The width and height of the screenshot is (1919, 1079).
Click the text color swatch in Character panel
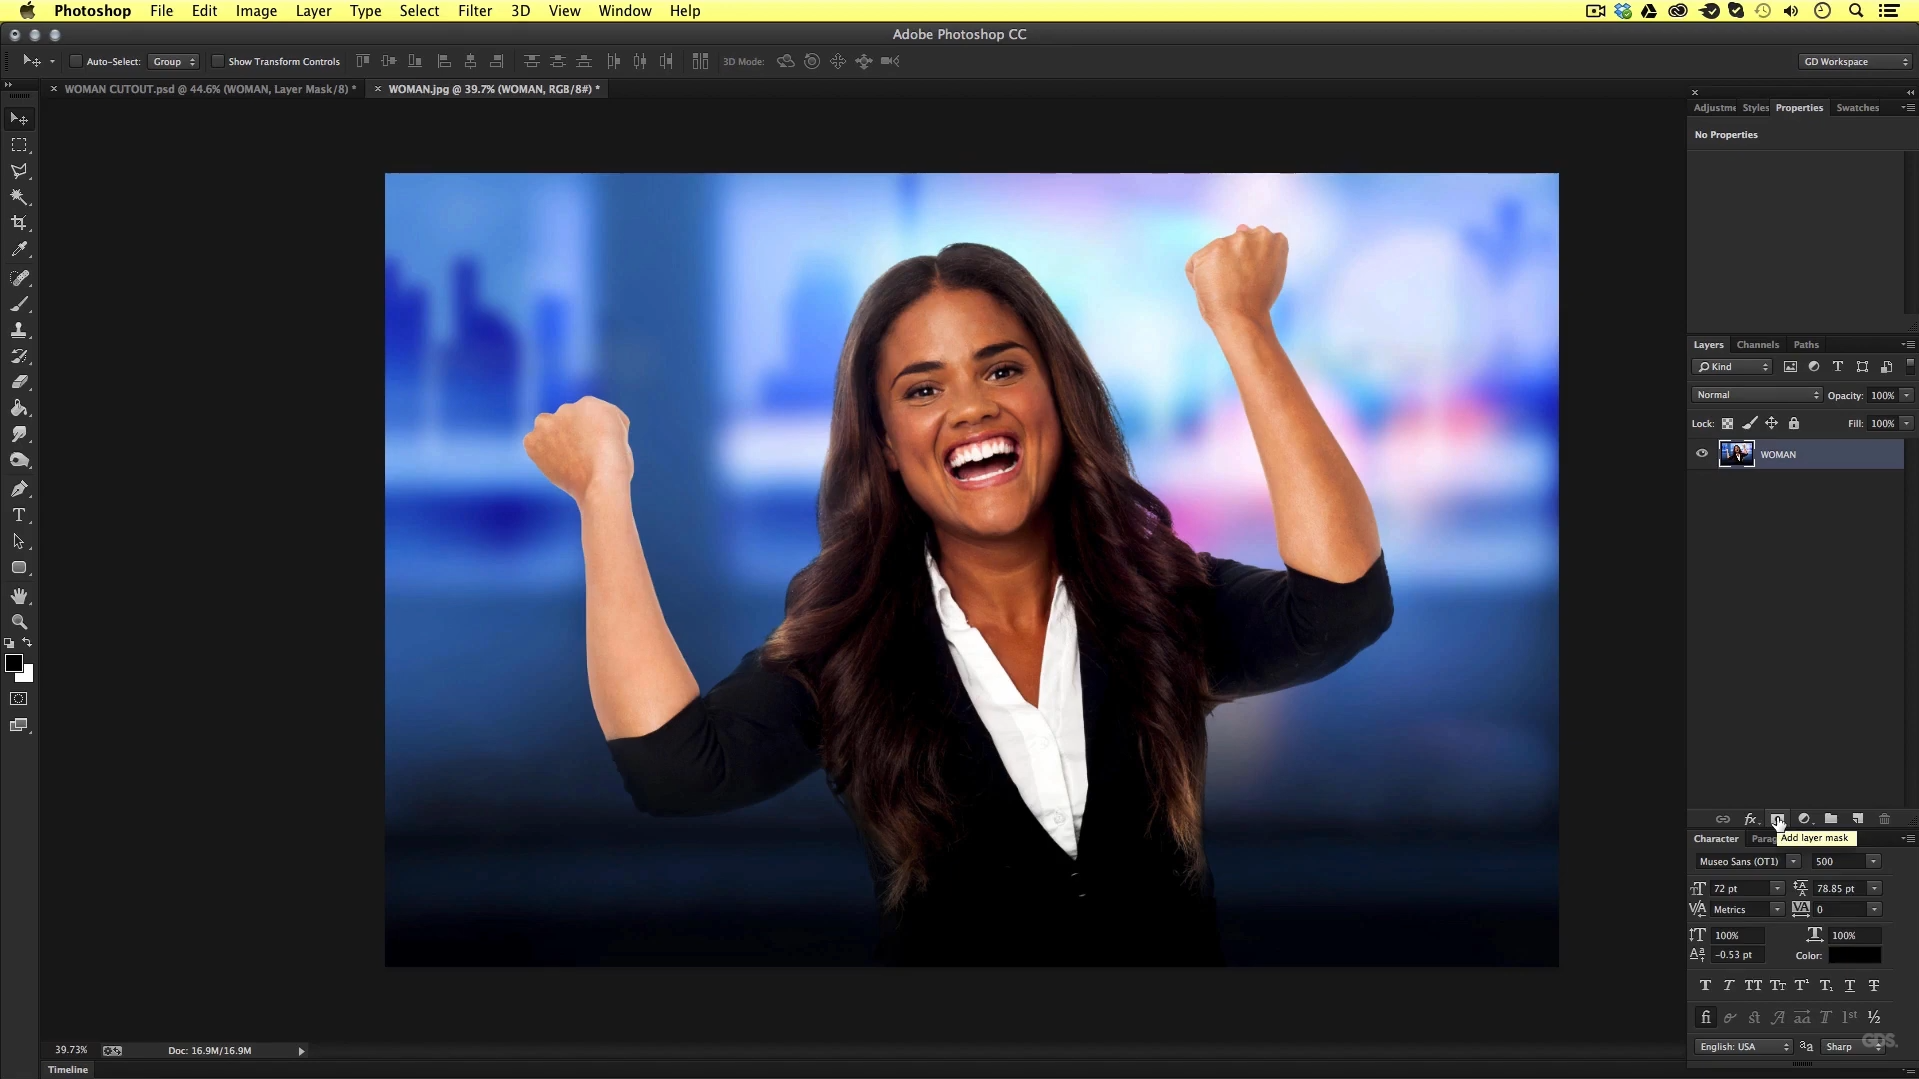point(1855,955)
